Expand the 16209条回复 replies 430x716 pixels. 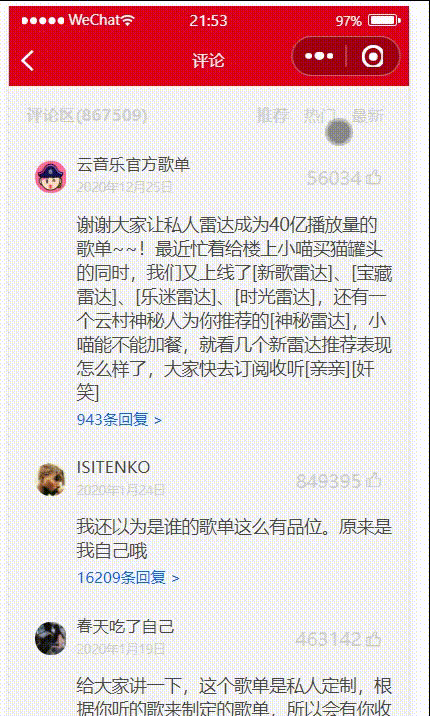pos(128,577)
